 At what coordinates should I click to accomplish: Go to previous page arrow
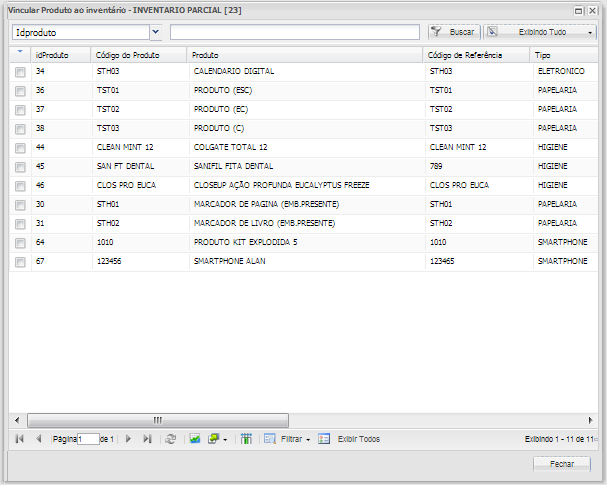pyautogui.click(x=38, y=439)
